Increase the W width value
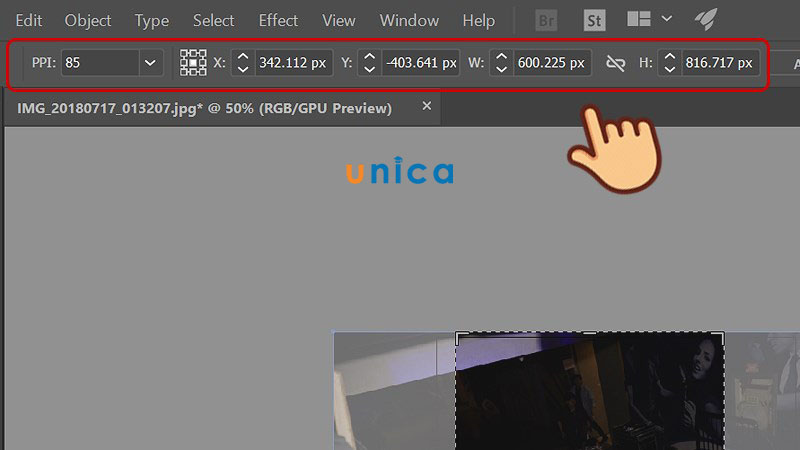The height and width of the screenshot is (450, 800). click(502, 57)
